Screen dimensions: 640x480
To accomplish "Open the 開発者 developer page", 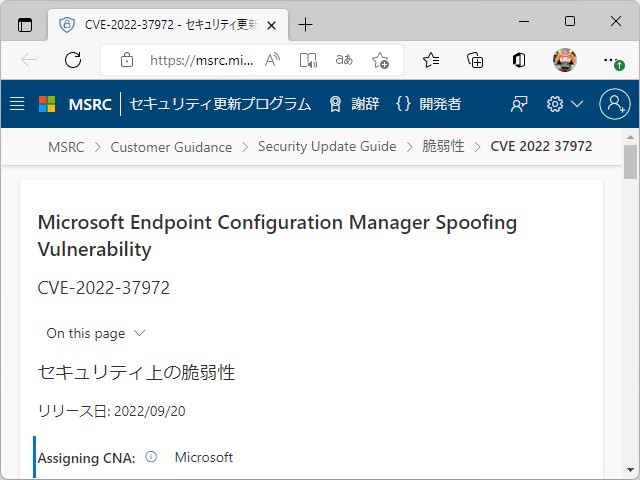I will coord(428,104).
